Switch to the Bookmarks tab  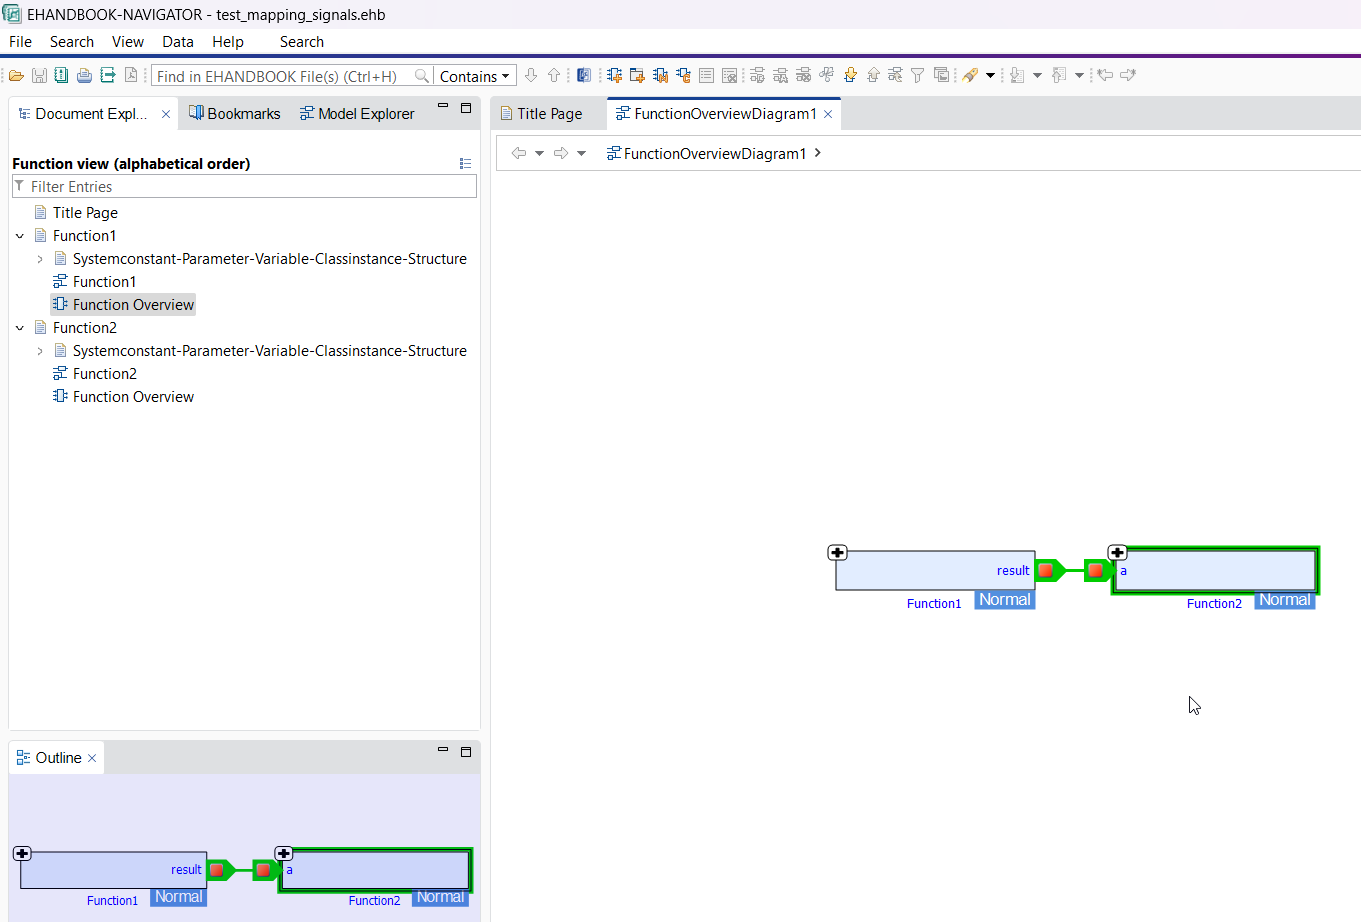pyautogui.click(x=235, y=114)
